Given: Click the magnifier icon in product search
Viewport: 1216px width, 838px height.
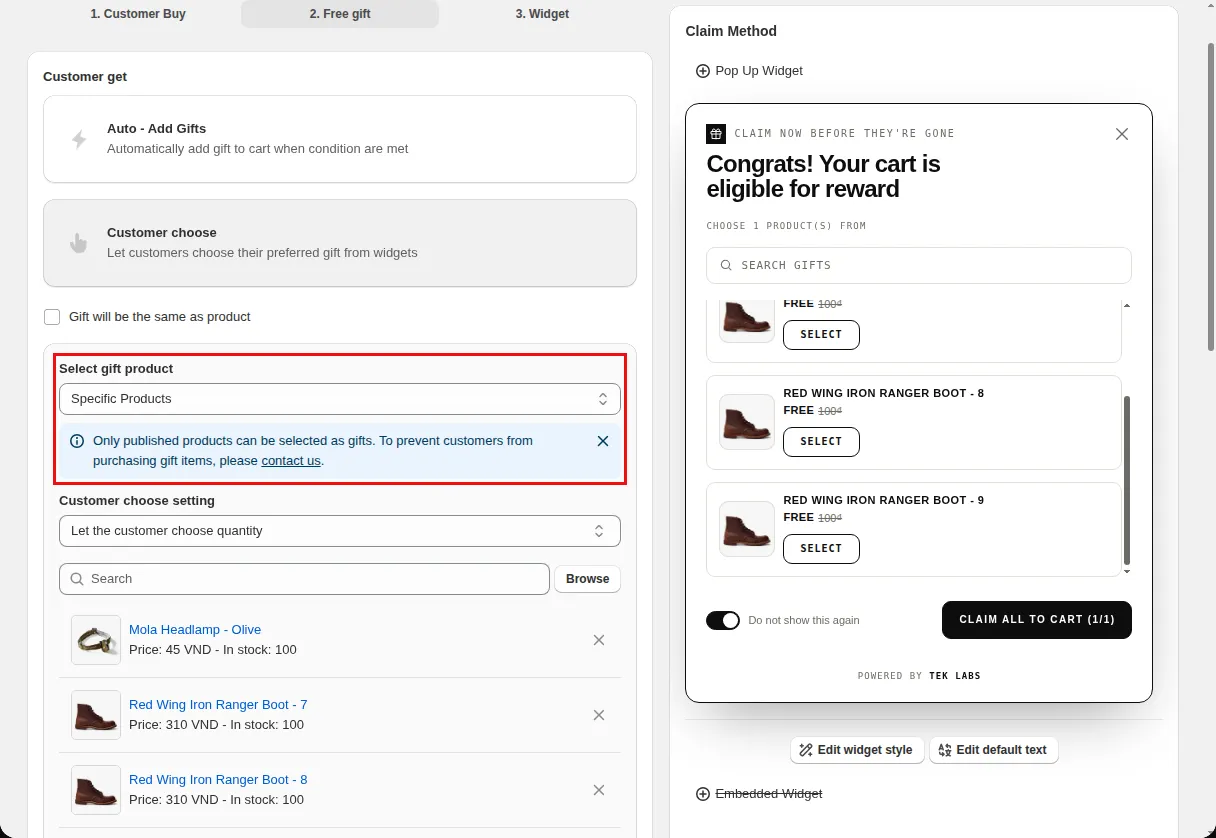Looking at the screenshot, I should [77, 579].
